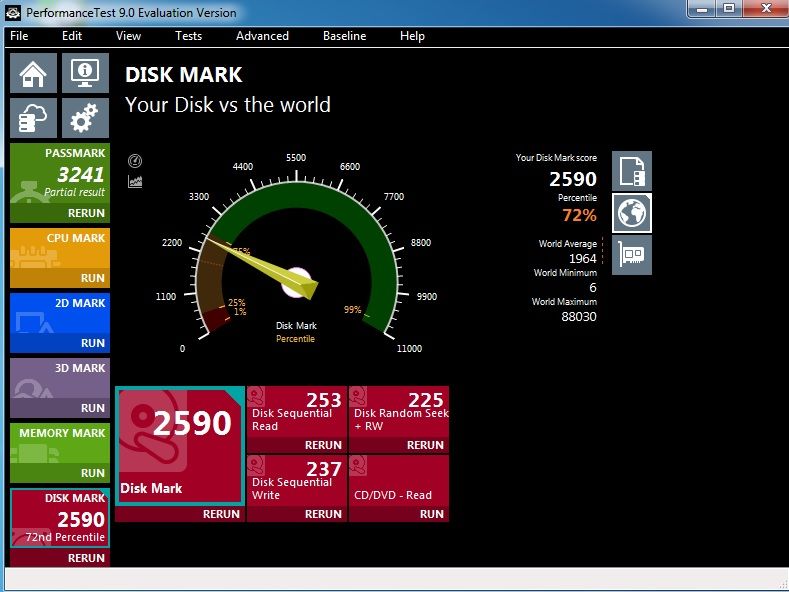Rerun the Disk Sequential Read test
789x592 pixels.
pos(323,445)
